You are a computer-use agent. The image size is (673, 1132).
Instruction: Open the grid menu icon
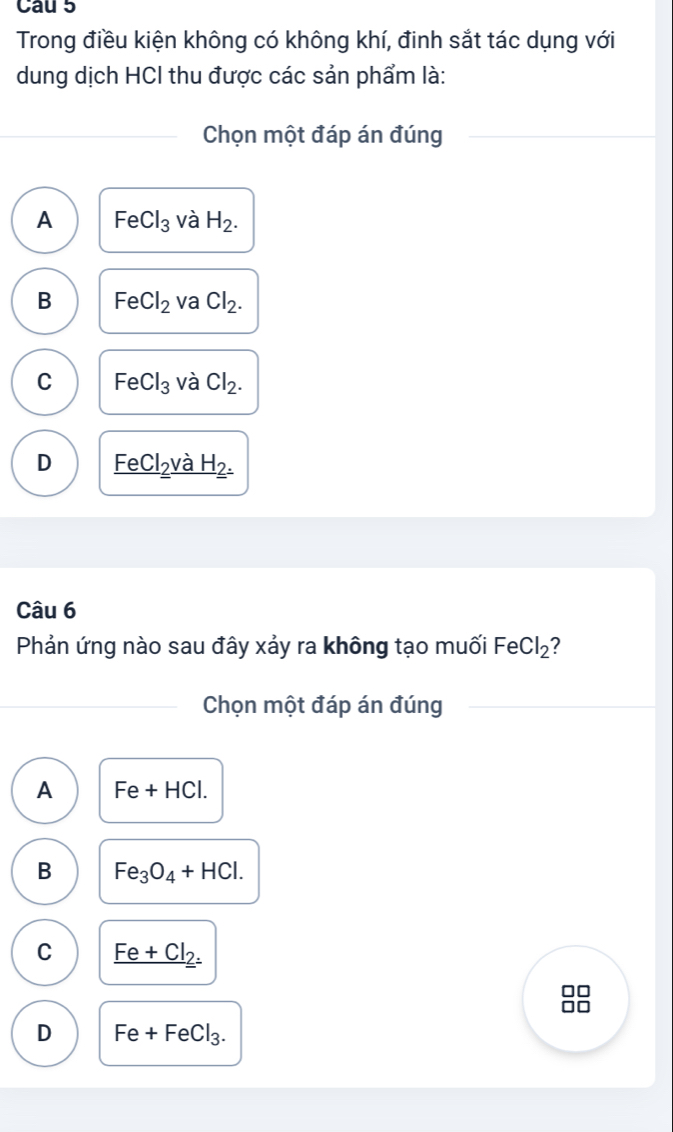coord(576,999)
